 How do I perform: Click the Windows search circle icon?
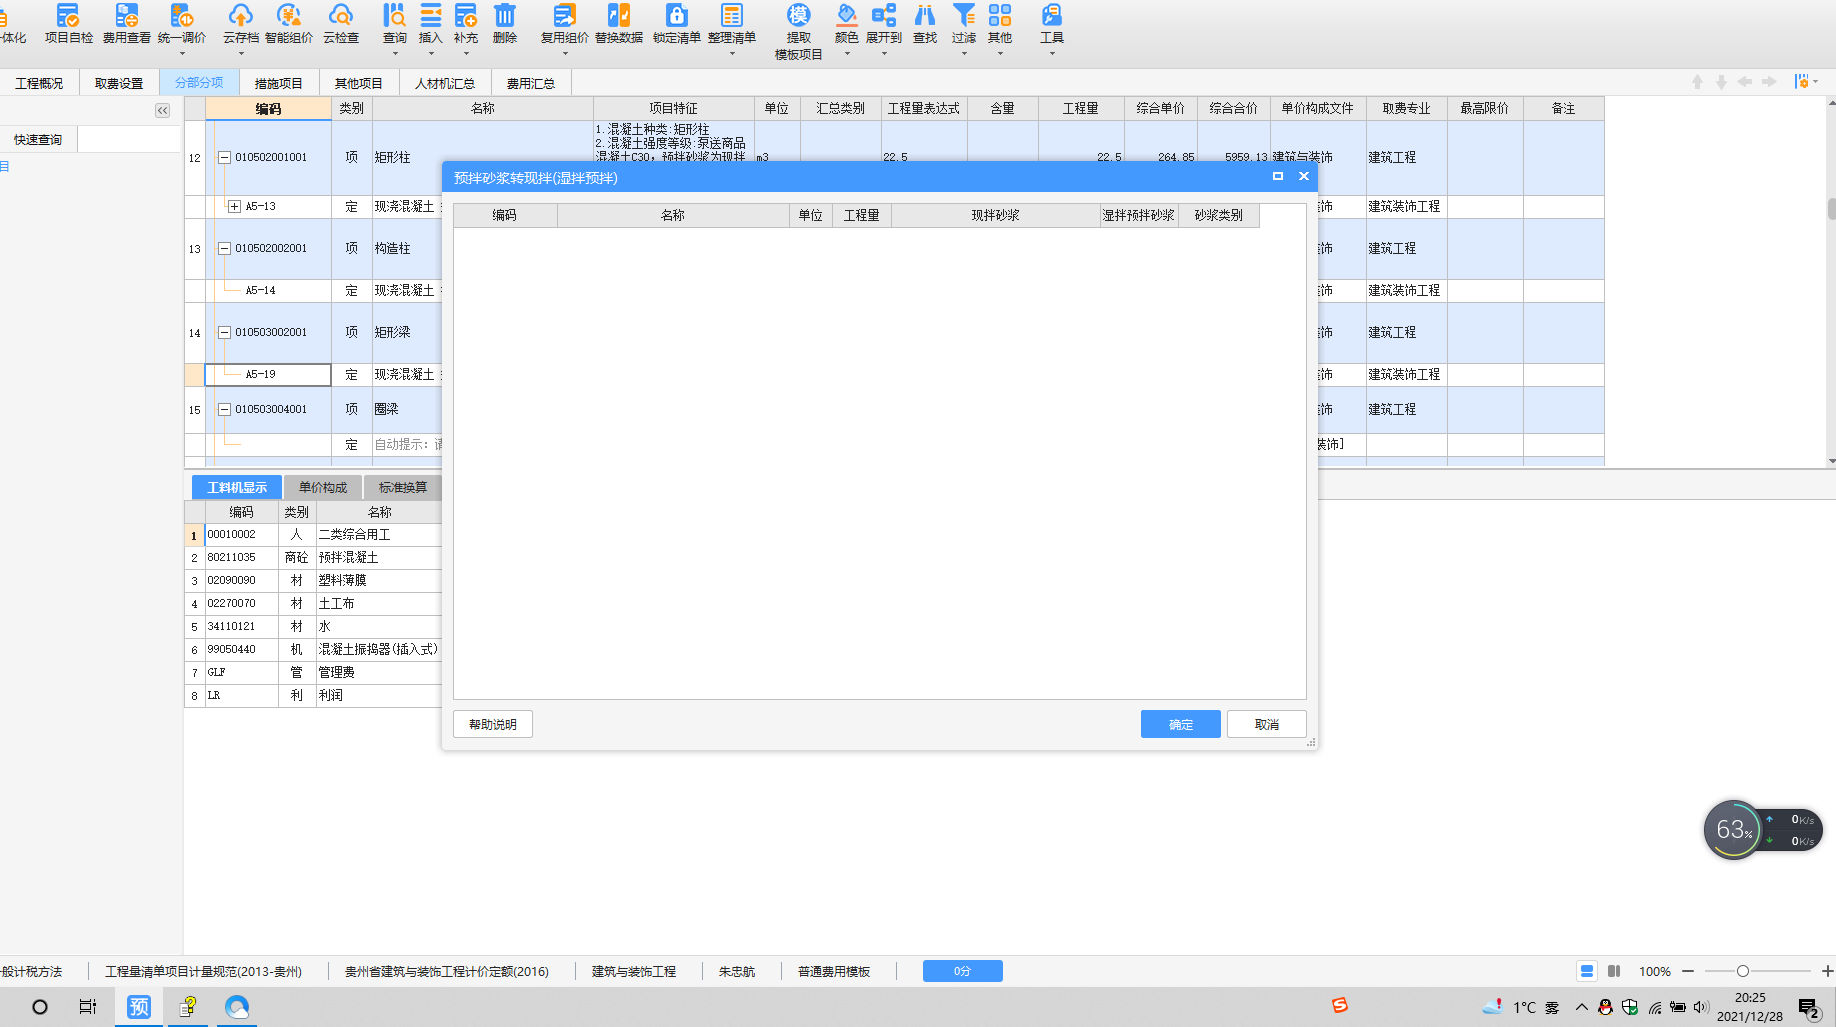tap(40, 1007)
